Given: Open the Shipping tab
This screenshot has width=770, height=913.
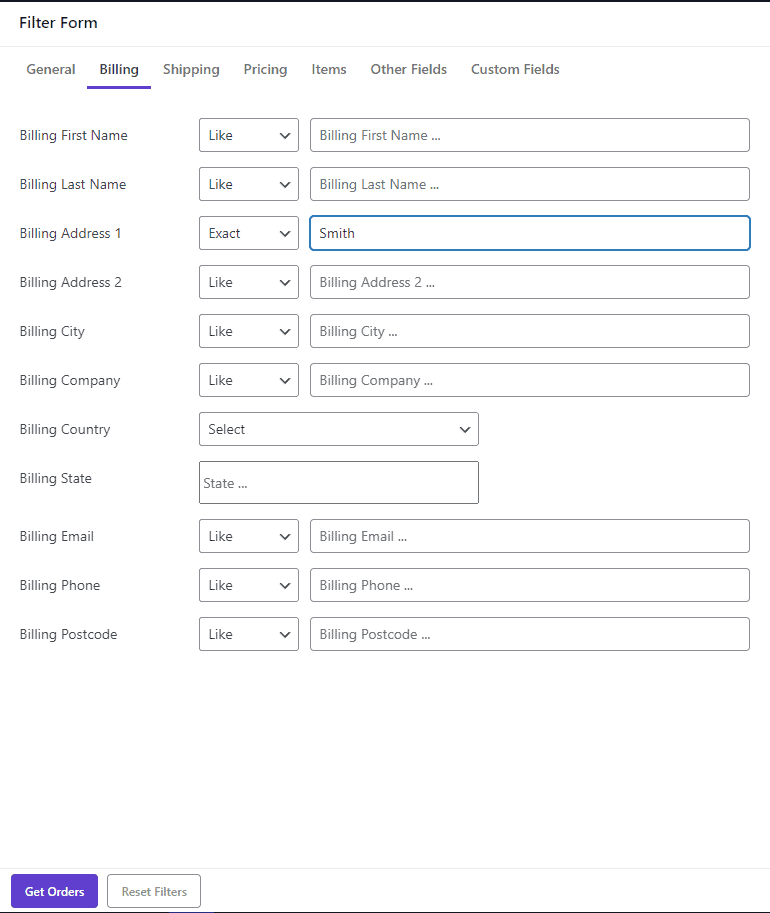Looking at the screenshot, I should coord(191,69).
